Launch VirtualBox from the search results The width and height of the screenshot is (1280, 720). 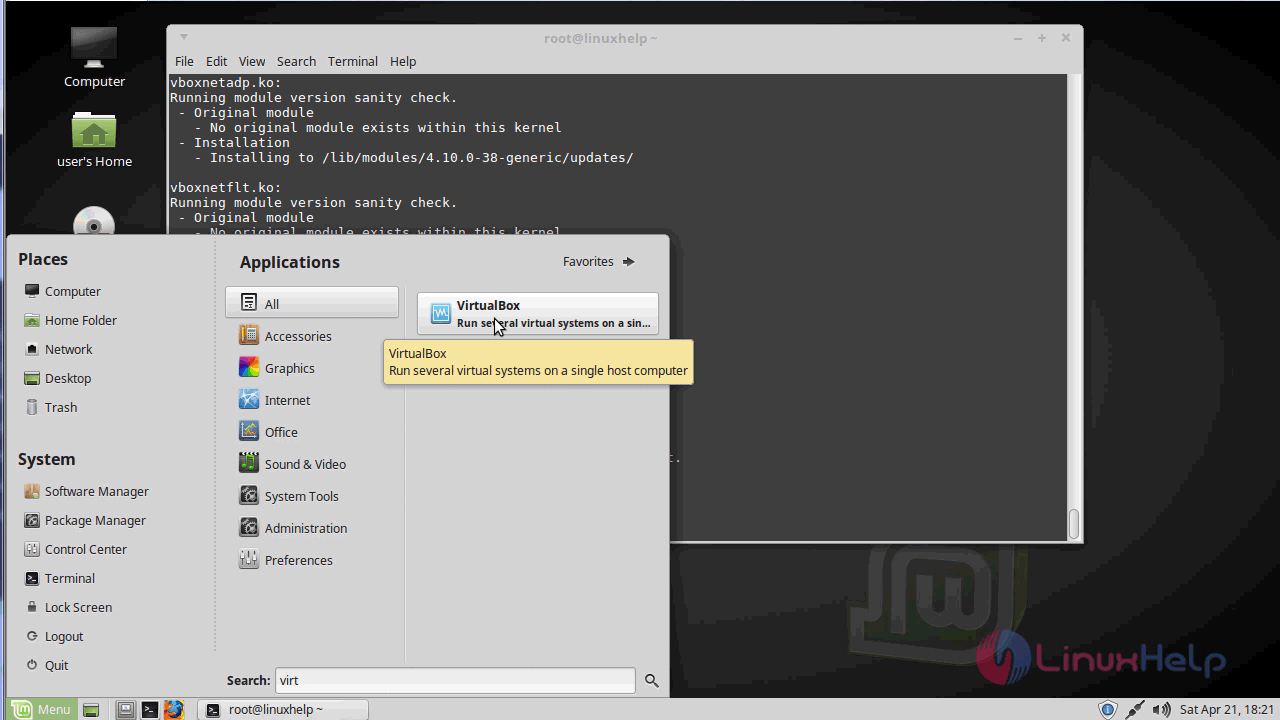click(x=537, y=313)
